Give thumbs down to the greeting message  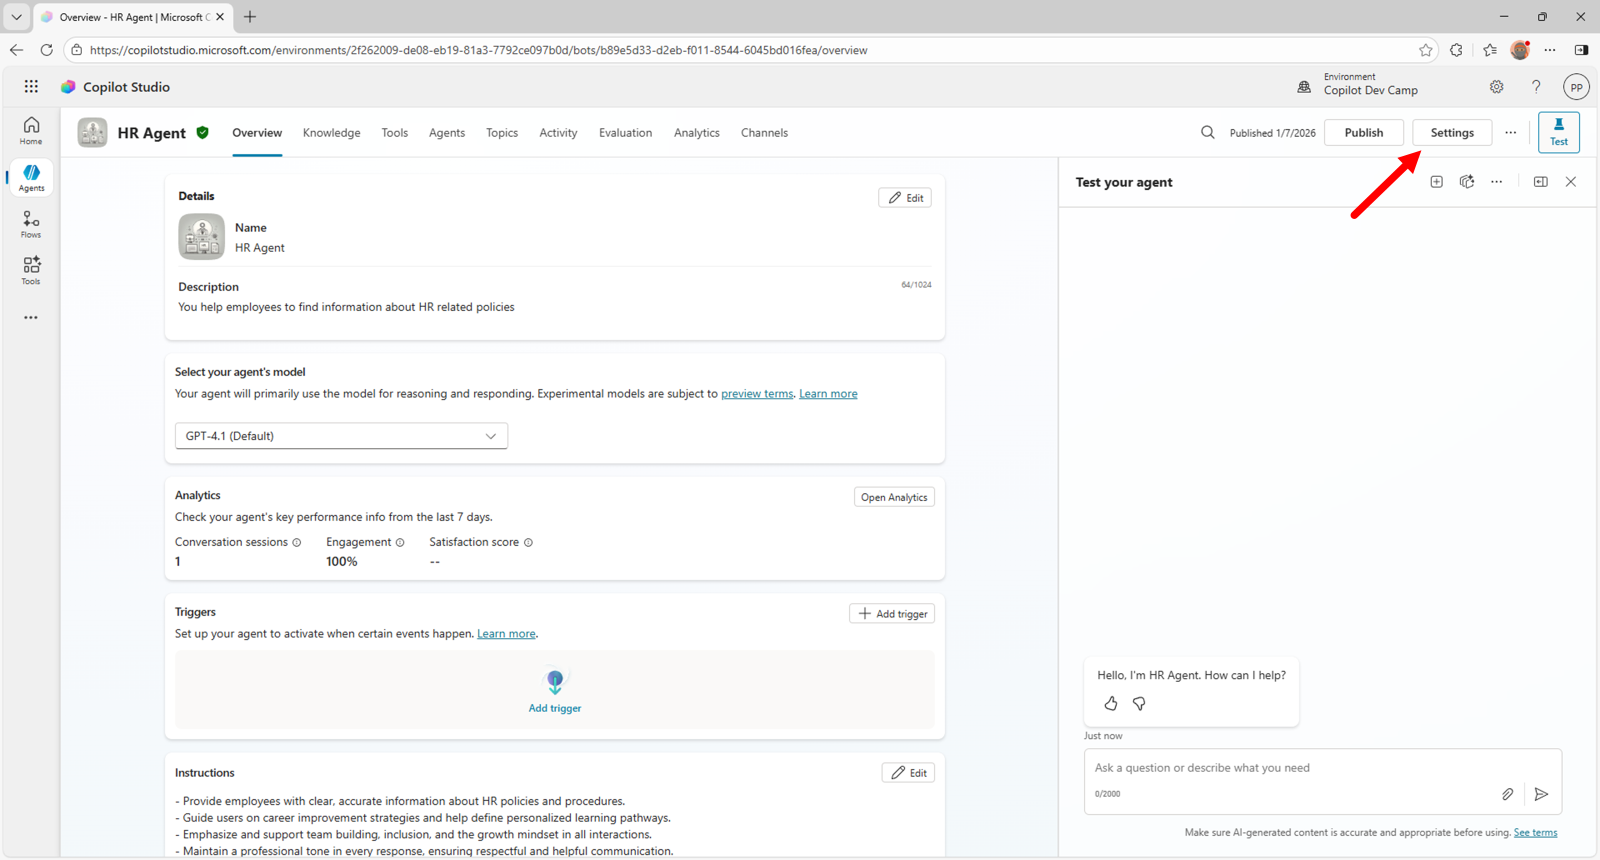[1139, 704]
